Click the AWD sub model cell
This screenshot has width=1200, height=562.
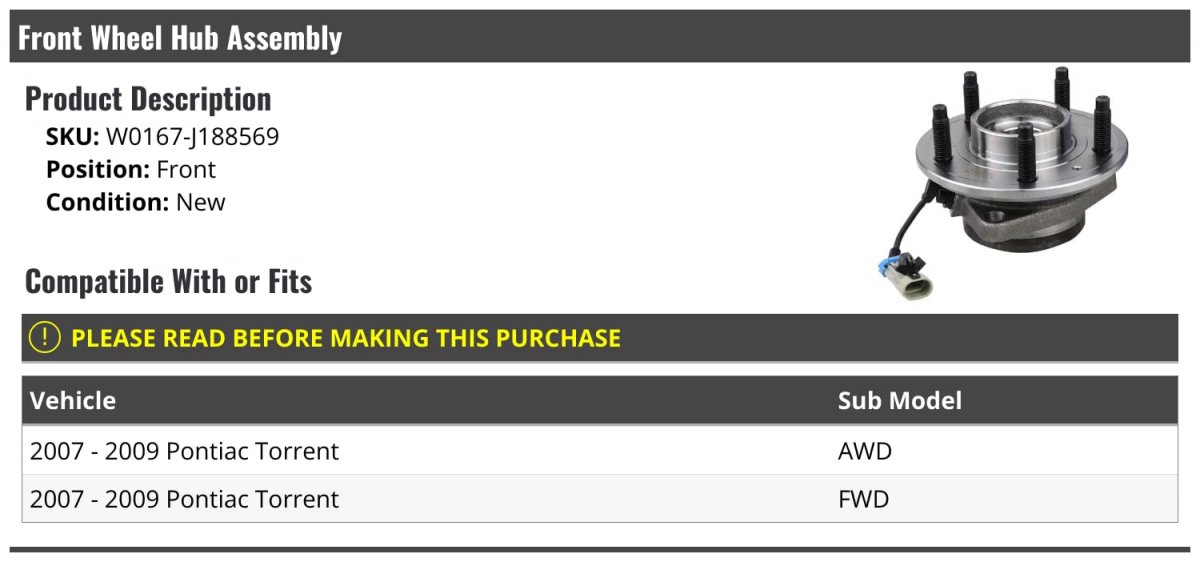pos(865,451)
